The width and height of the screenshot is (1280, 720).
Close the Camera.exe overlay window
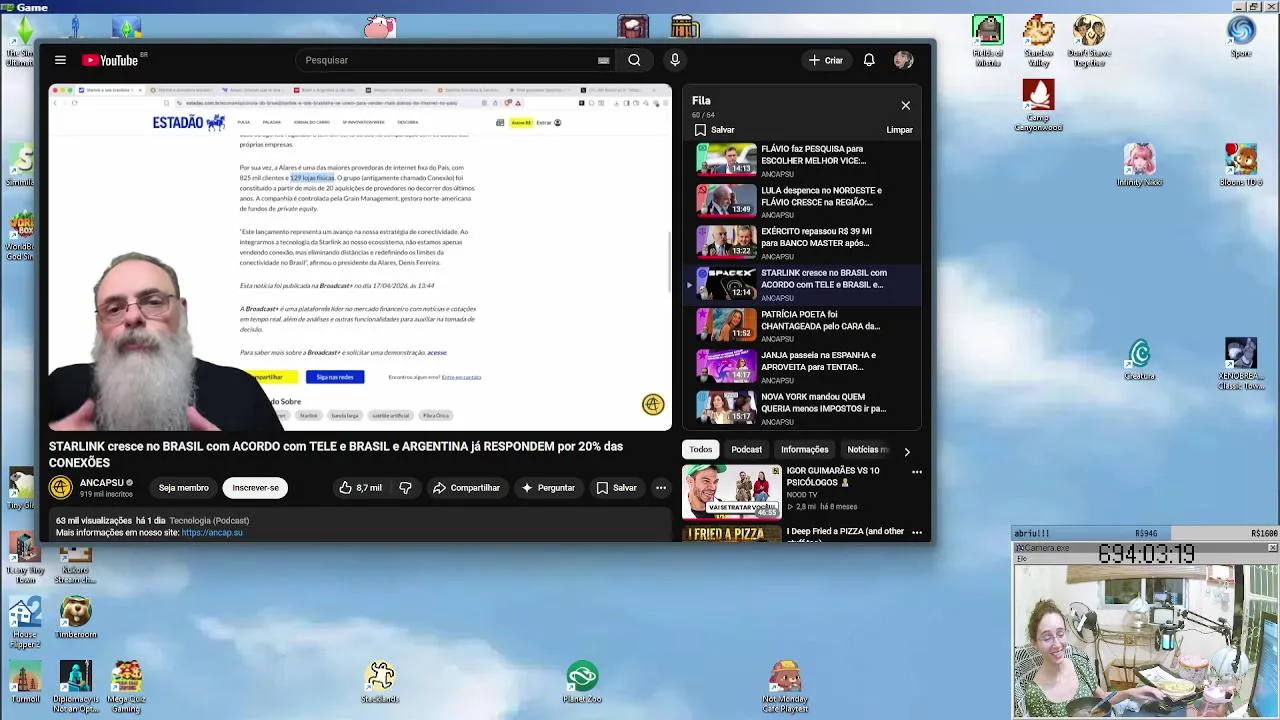1272,548
